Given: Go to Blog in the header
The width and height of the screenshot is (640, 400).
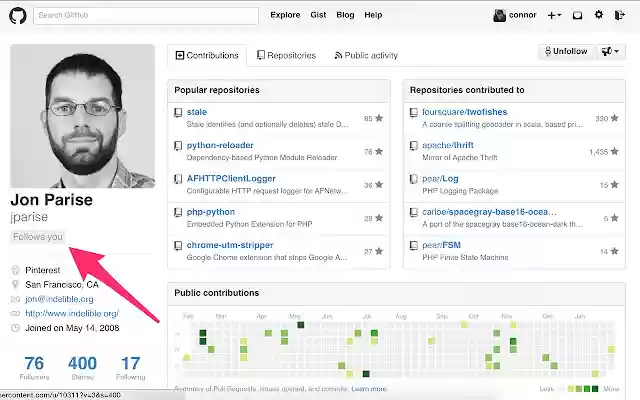Looking at the screenshot, I should click(x=345, y=15).
